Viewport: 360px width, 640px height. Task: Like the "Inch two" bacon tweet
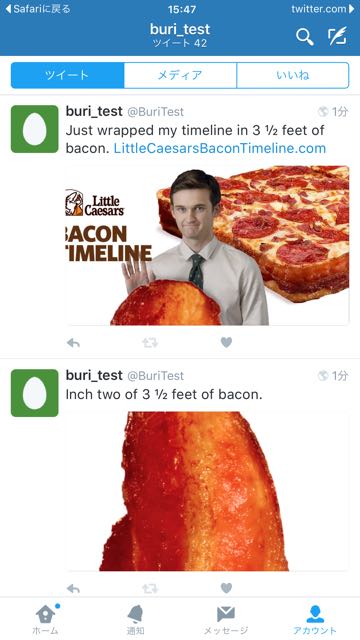(226, 588)
